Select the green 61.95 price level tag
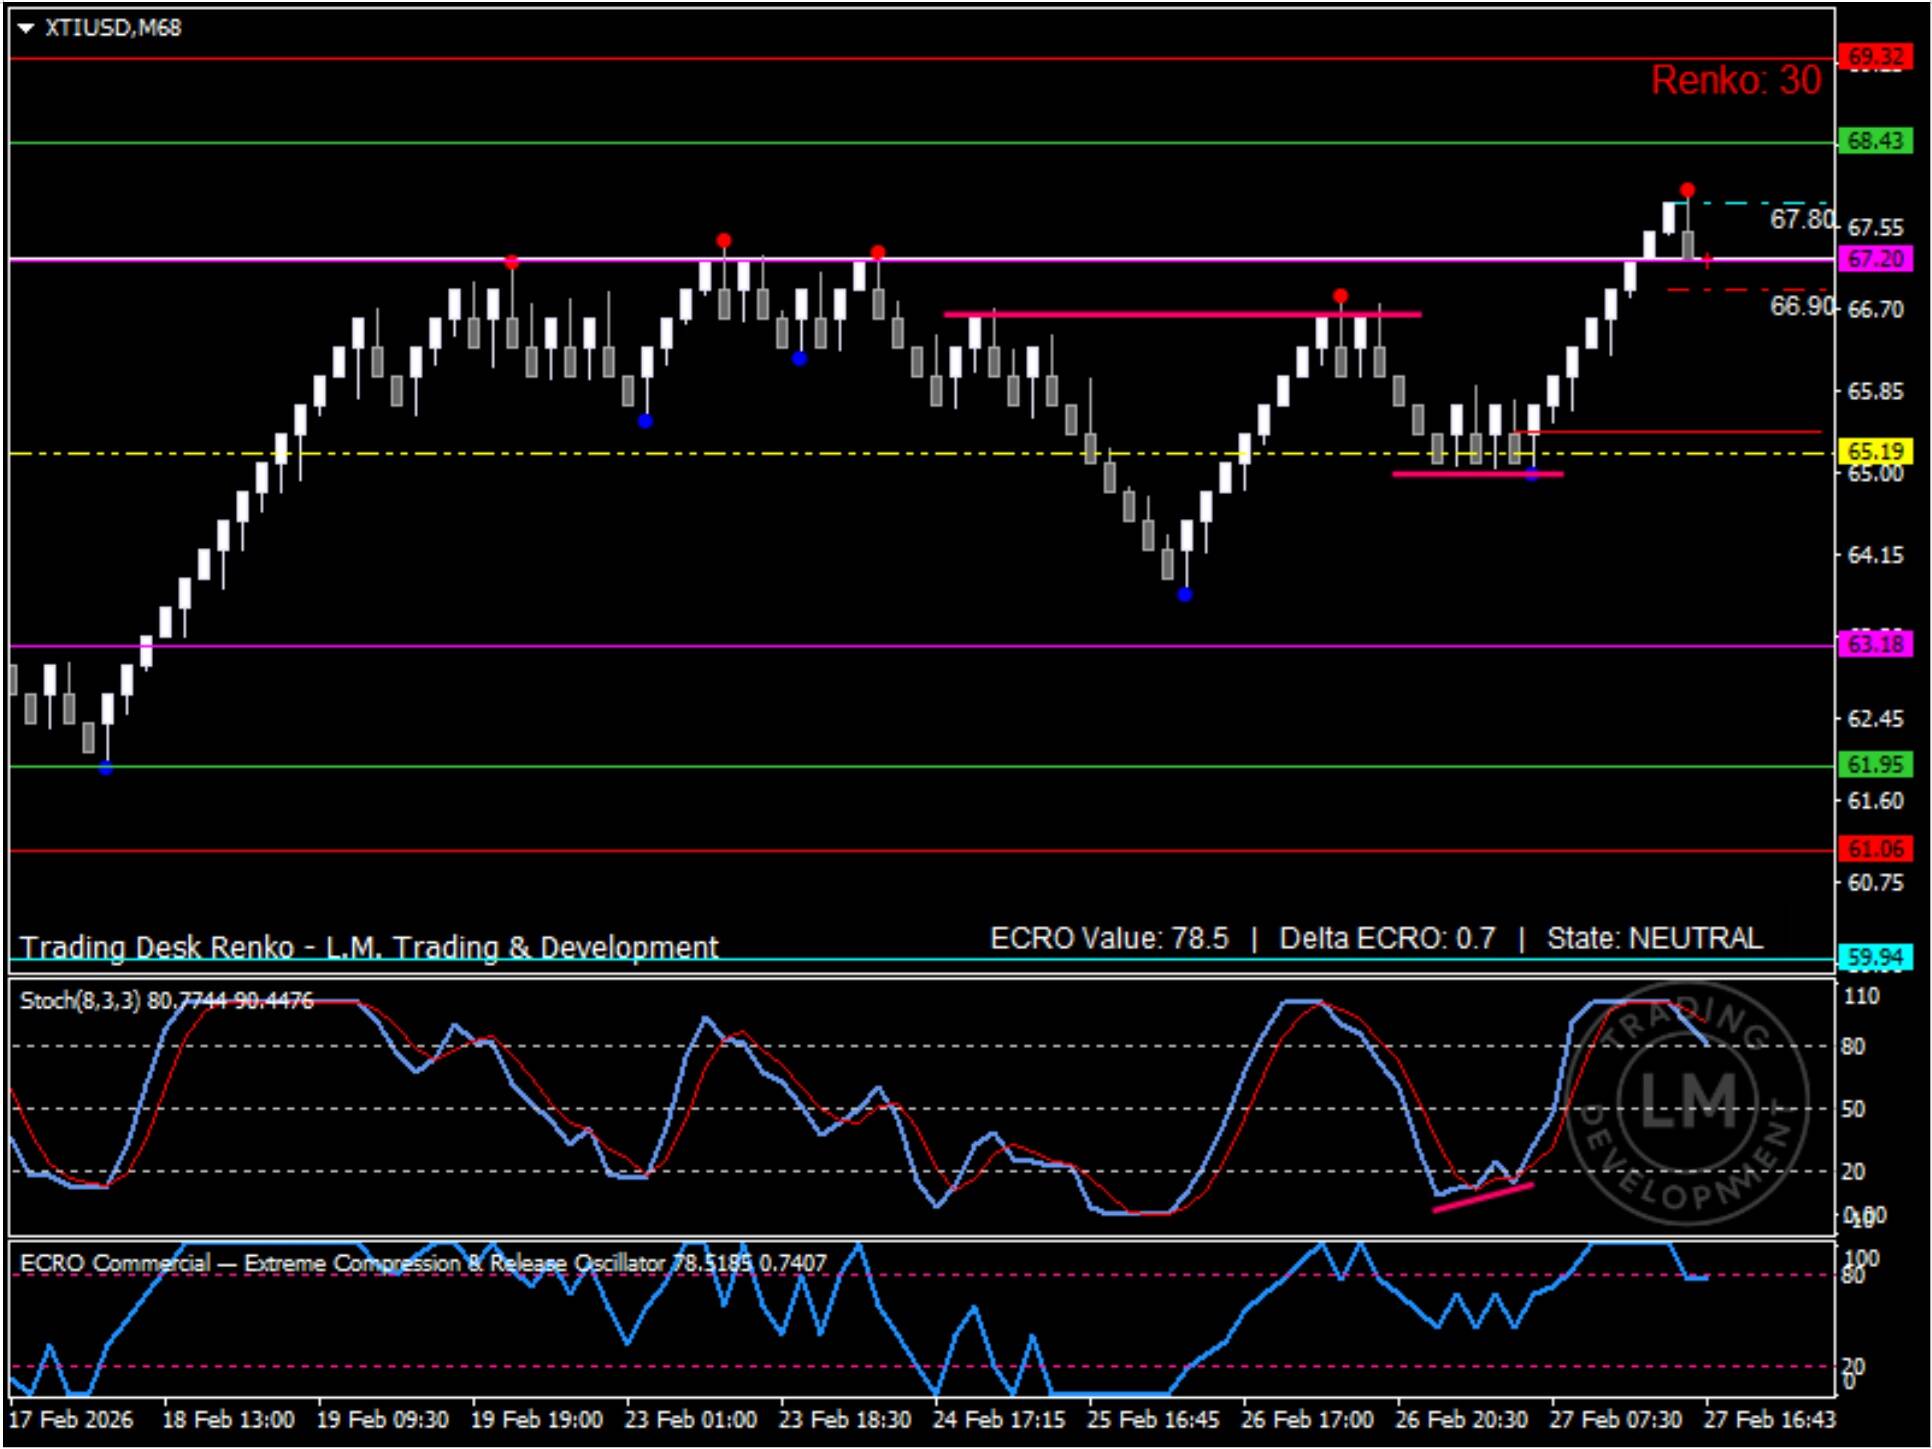1932x1449 pixels. click(x=1875, y=765)
